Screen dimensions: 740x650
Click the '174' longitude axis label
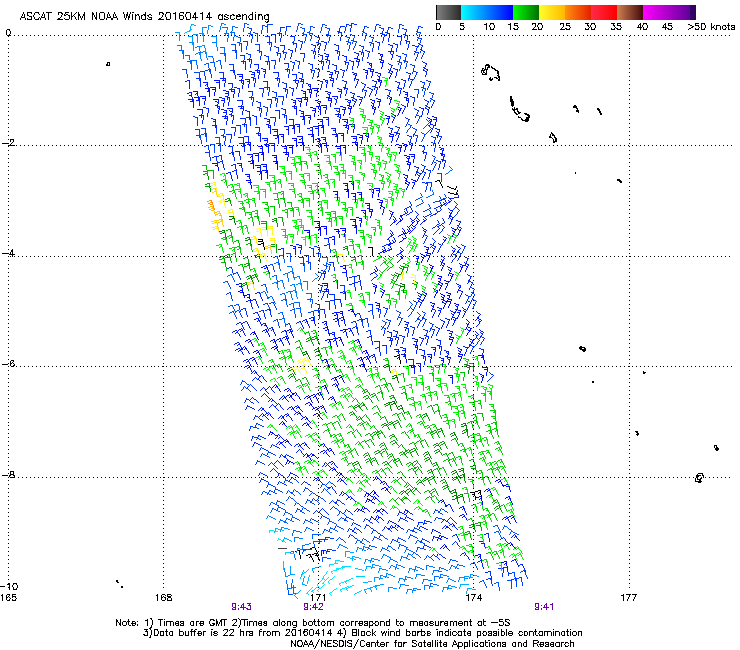click(474, 598)
